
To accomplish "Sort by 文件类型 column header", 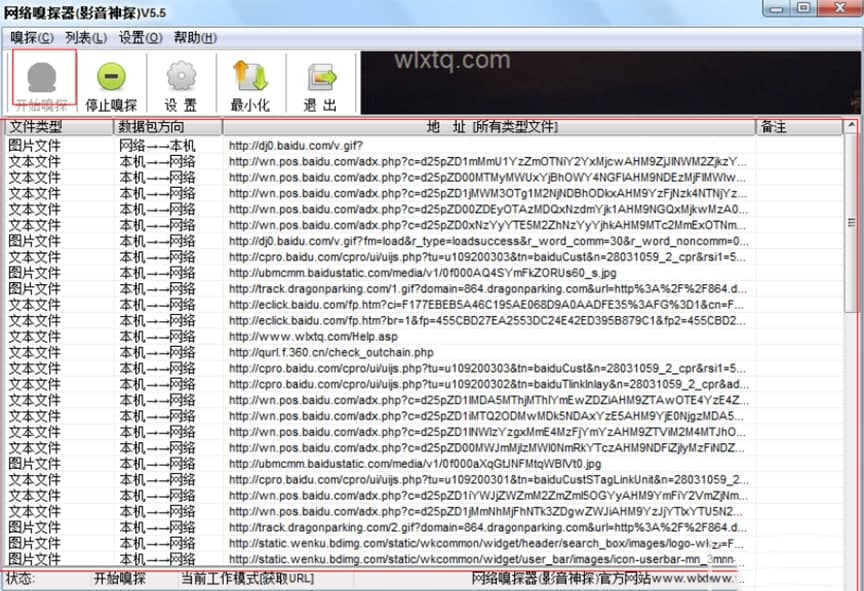I will tap(59, 127).
